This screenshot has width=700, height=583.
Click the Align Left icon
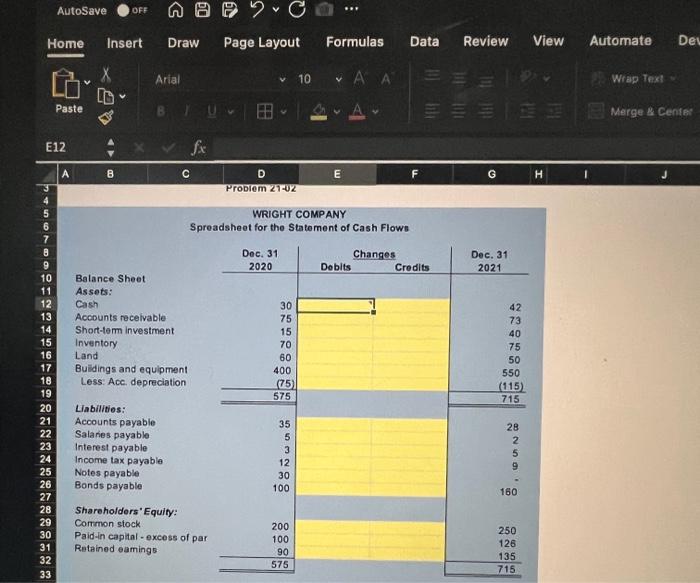coord(432,111)
